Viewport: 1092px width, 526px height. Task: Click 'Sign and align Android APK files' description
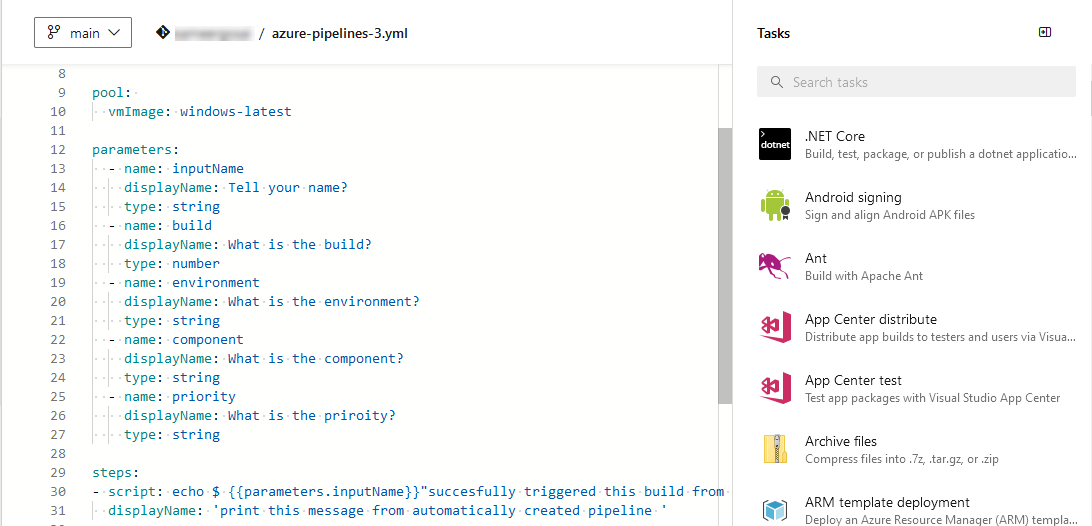coord(890,215)
